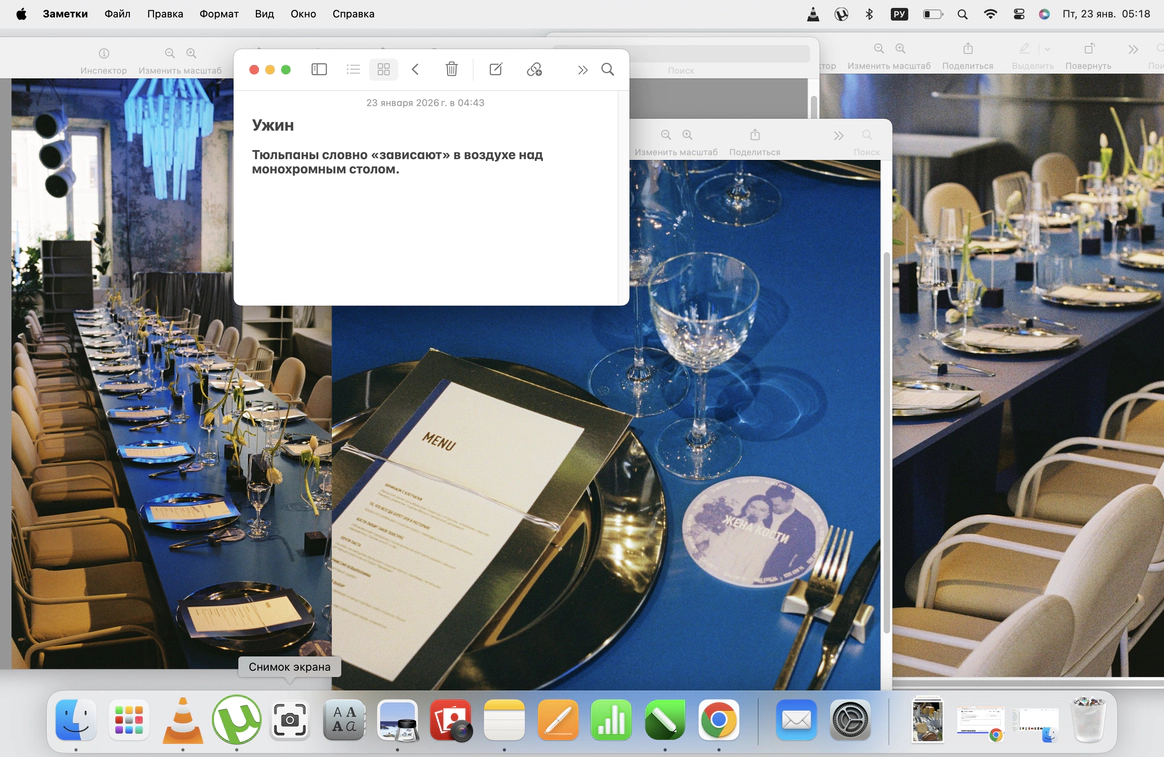Viewport: 1164px width, 757px height.
Task: Open the dropdown arrow beside Выделить
Action: click(x=1047, y=49)
